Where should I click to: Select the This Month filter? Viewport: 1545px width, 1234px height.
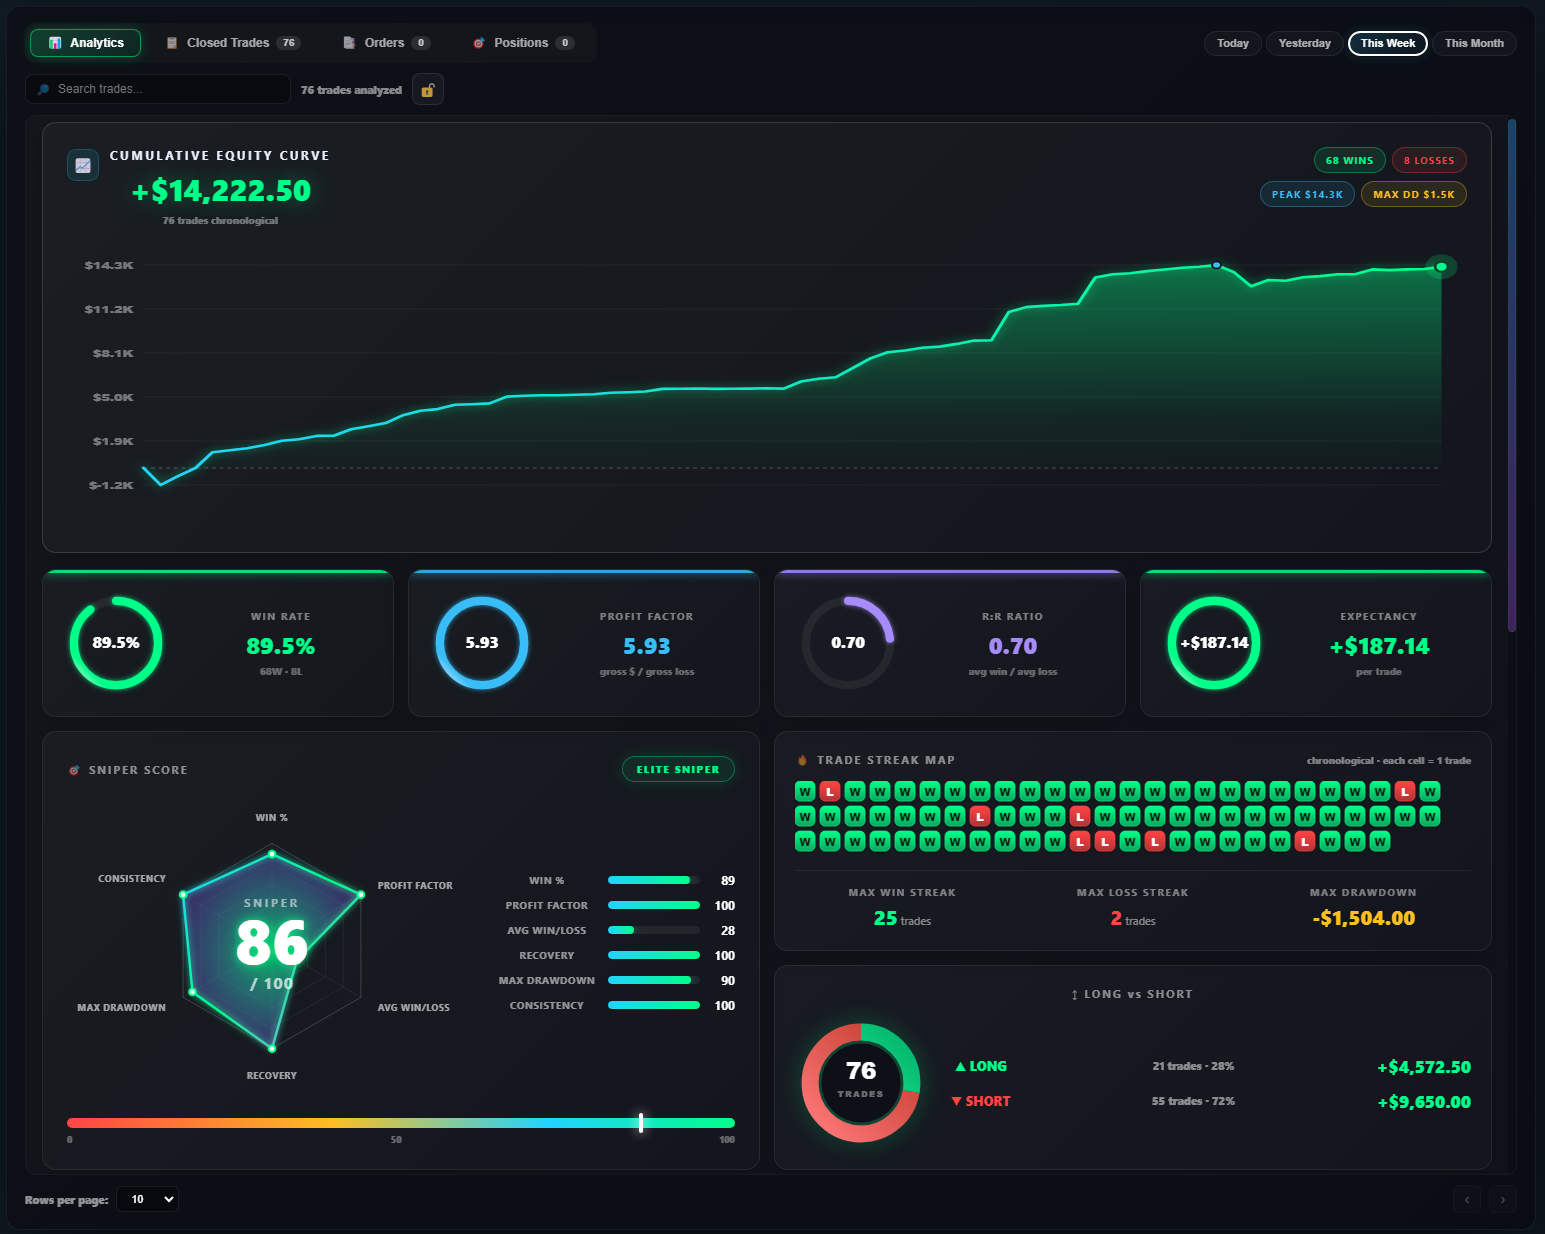1474,43
